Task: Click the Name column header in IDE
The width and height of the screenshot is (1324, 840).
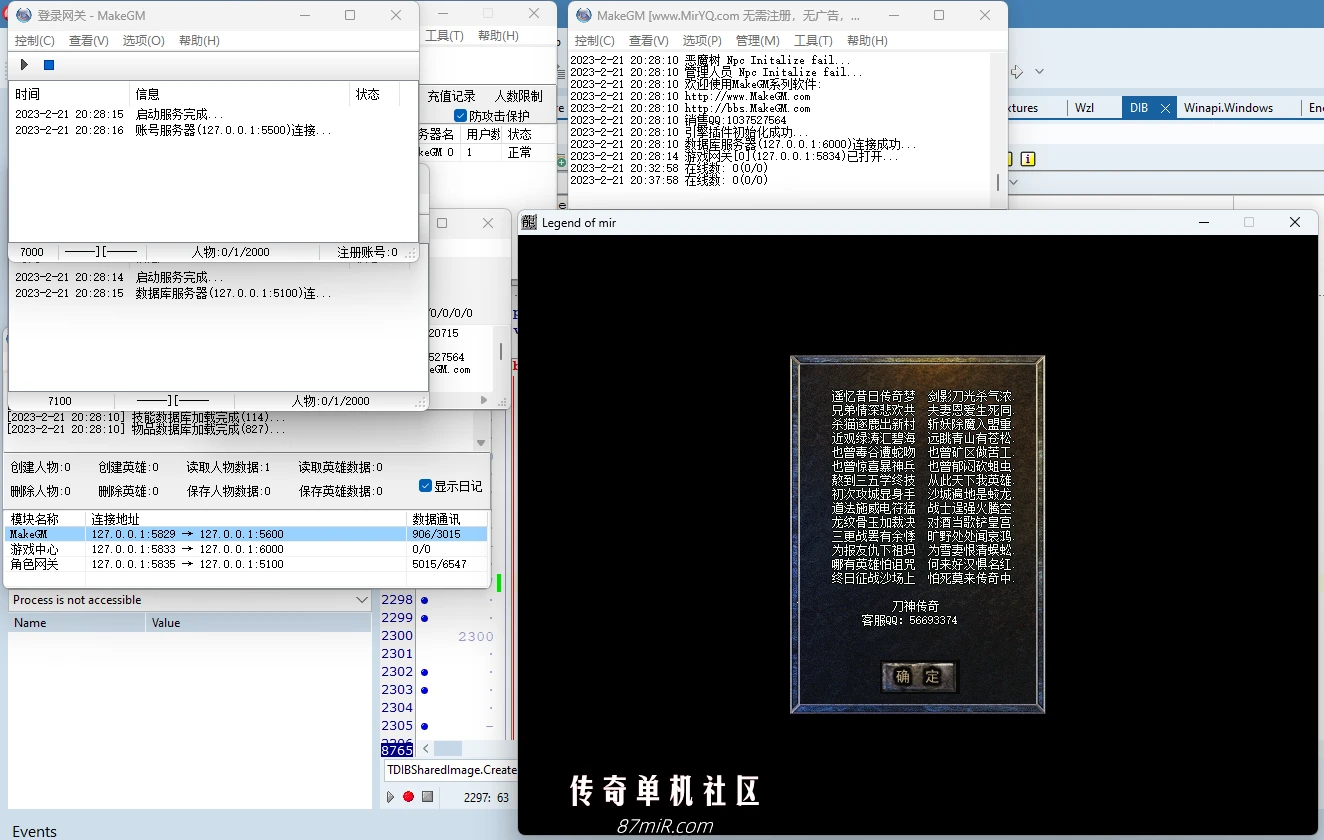Action: (78, 623)
